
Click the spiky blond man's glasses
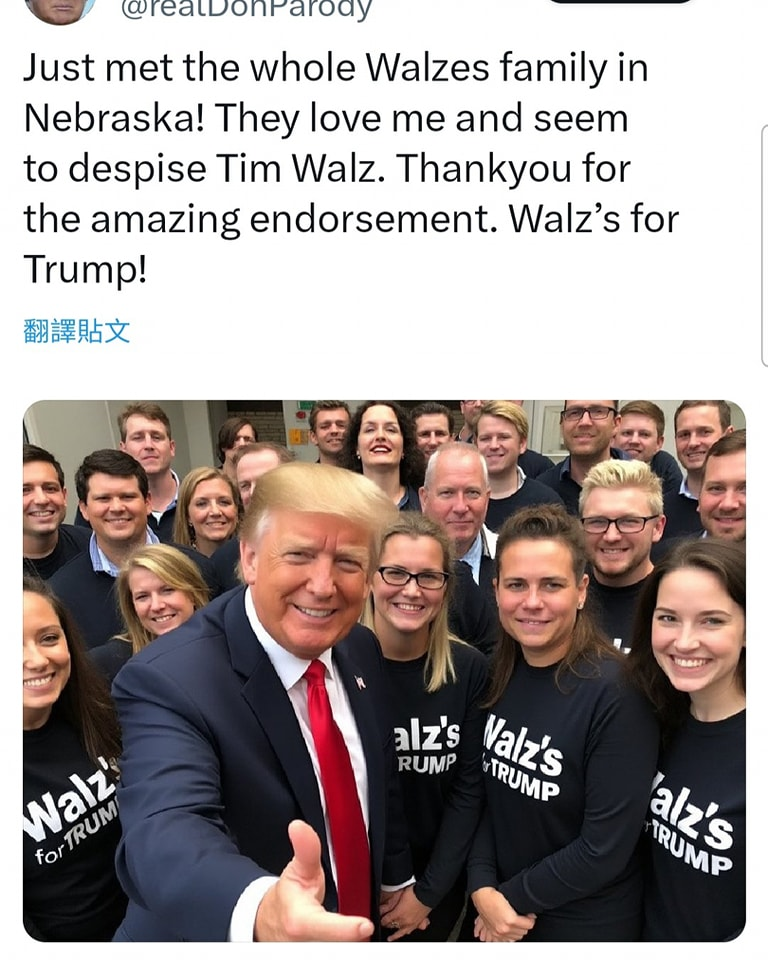619,524
